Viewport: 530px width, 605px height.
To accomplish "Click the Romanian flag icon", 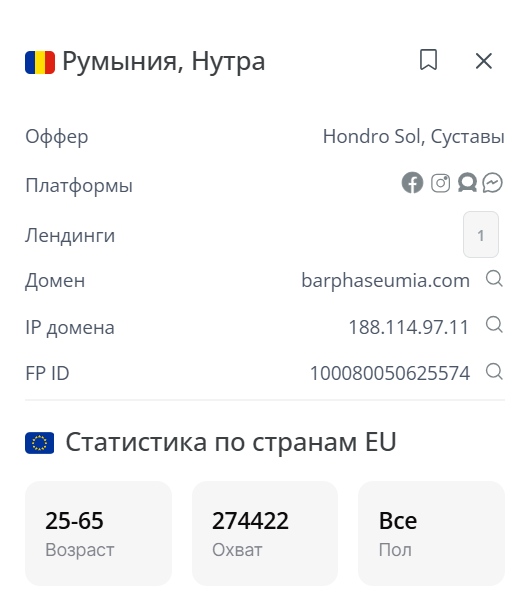I will click(40, 62).
